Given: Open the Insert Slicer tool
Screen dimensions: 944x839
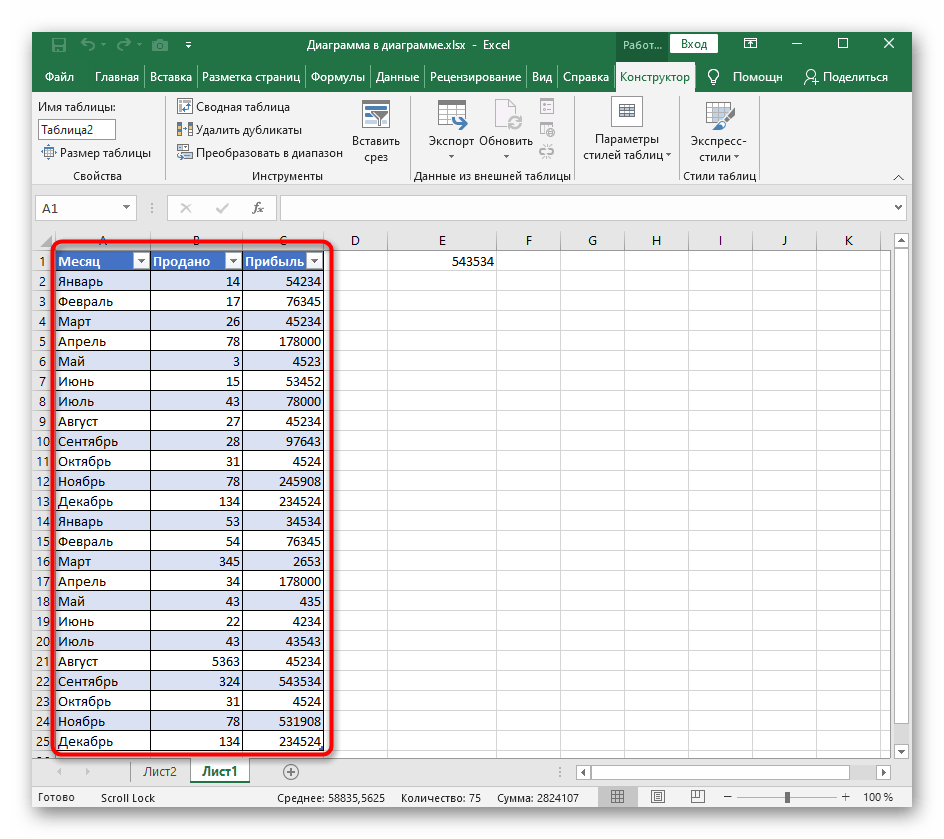Looking at the screenshot, I should (376, 131).
